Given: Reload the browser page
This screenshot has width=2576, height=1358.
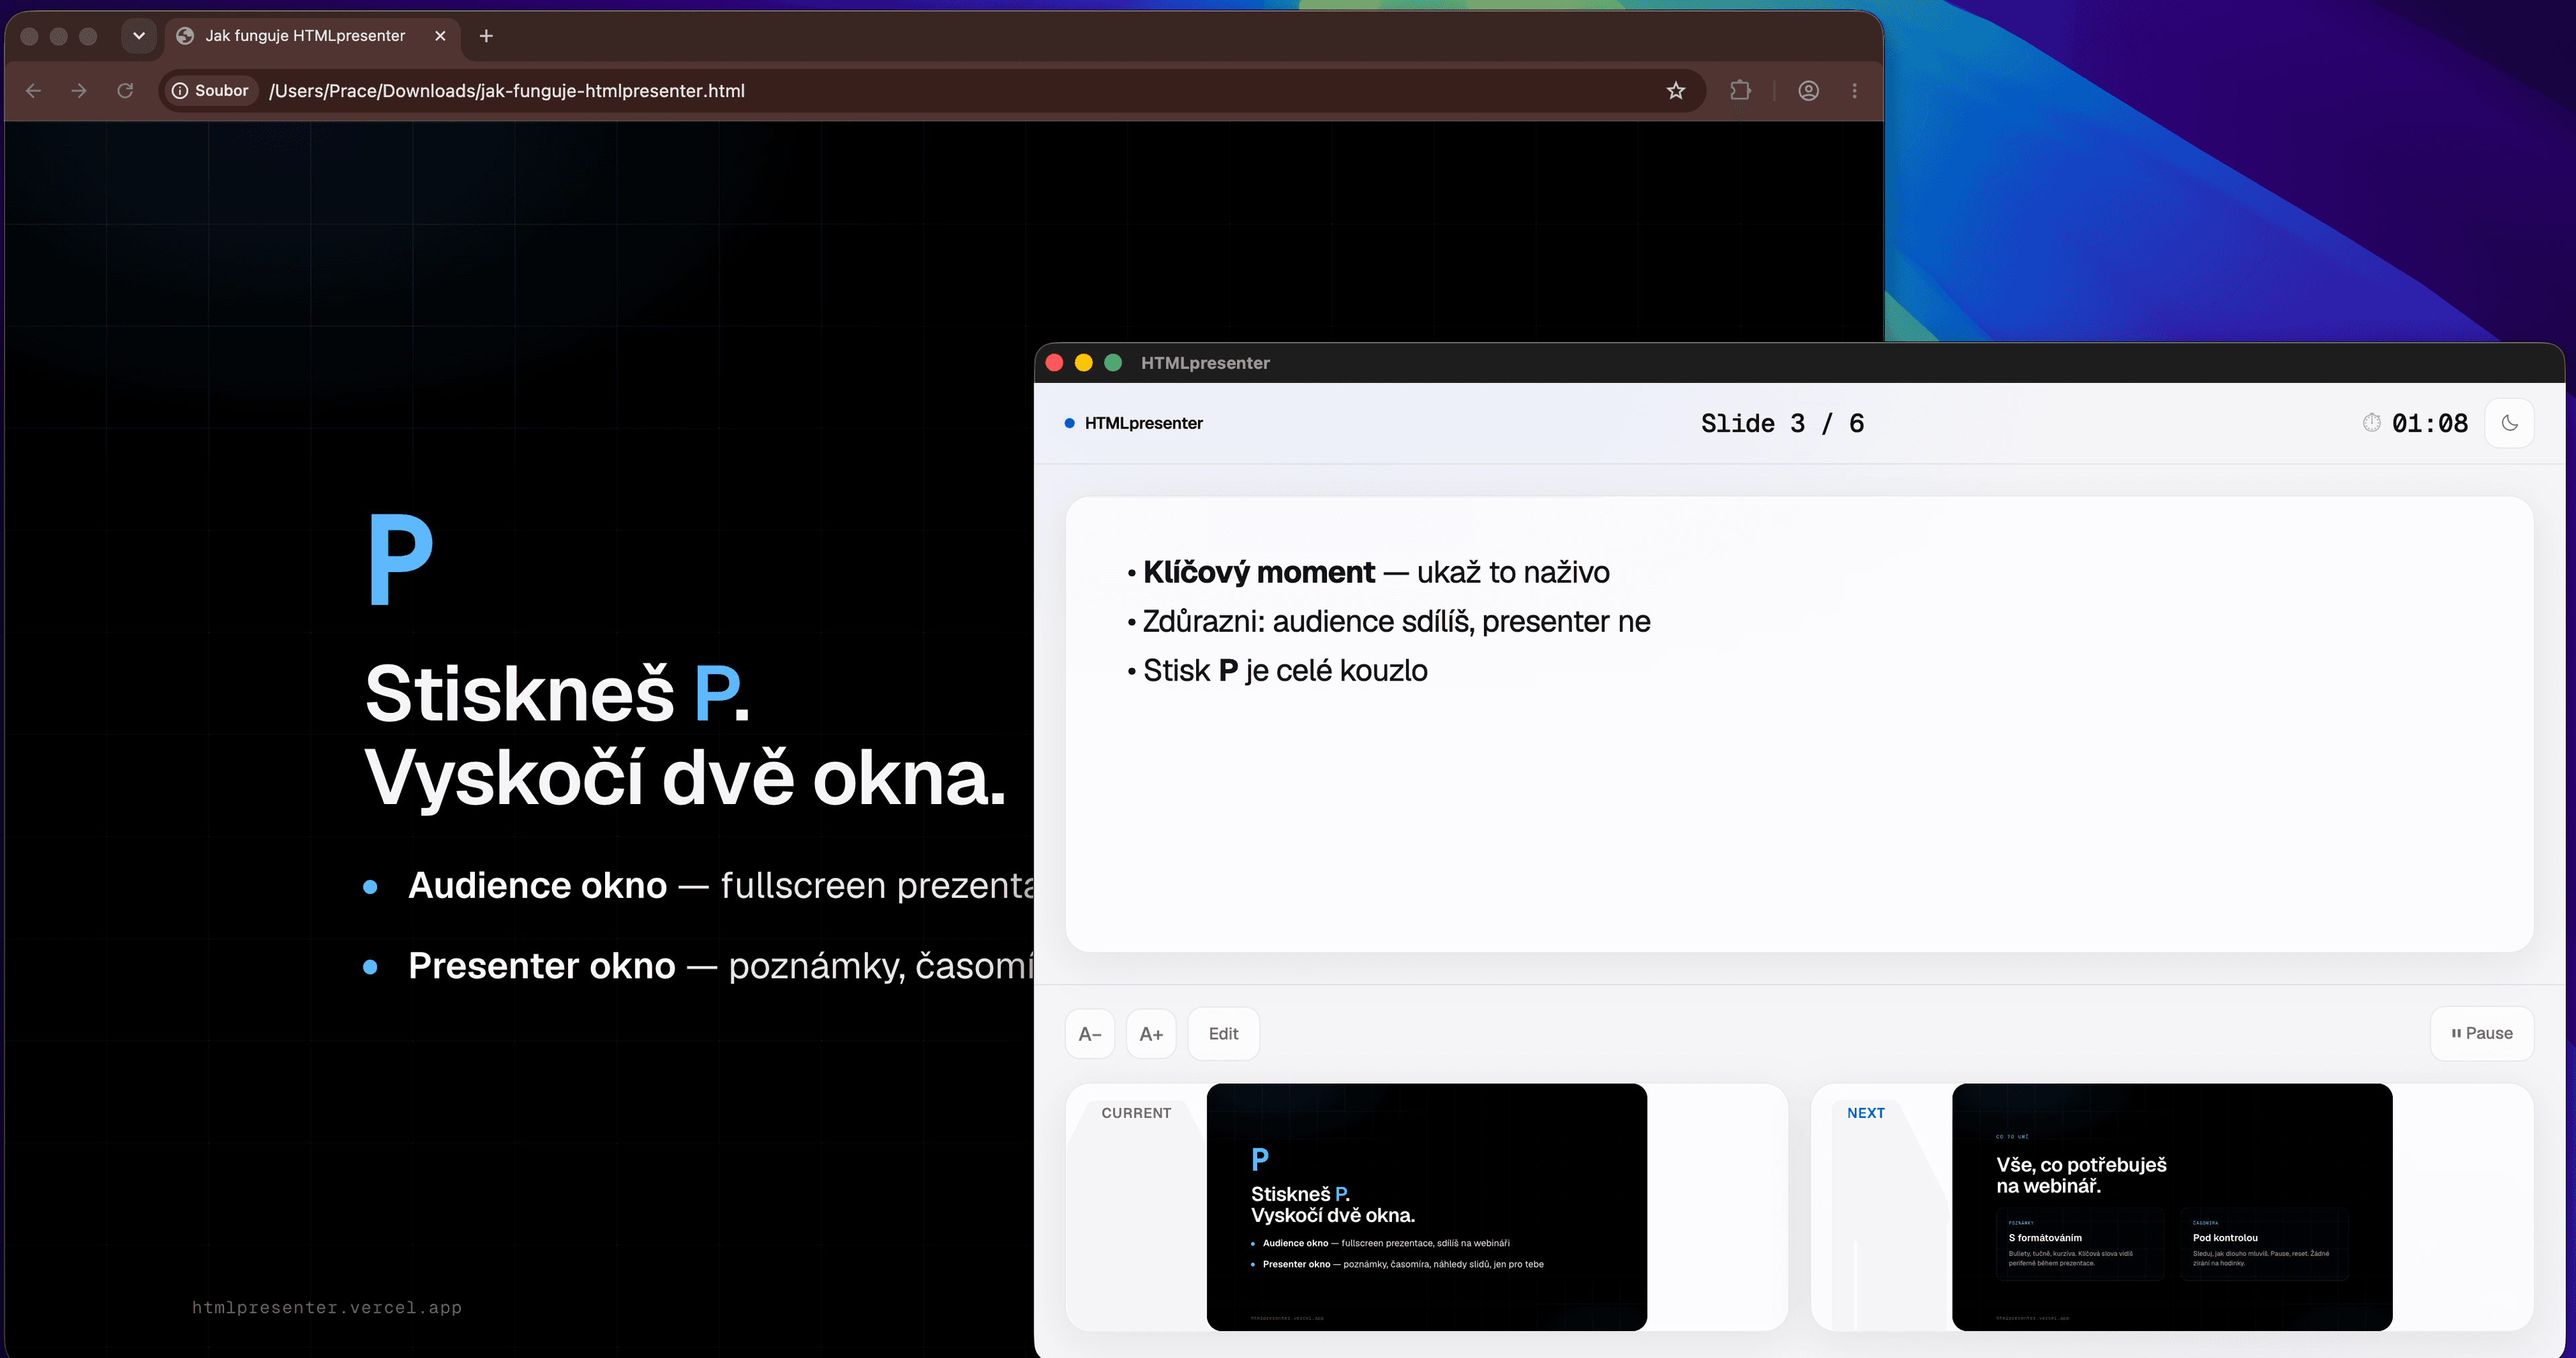Looking at the screenshot, I should coord(125,91).
